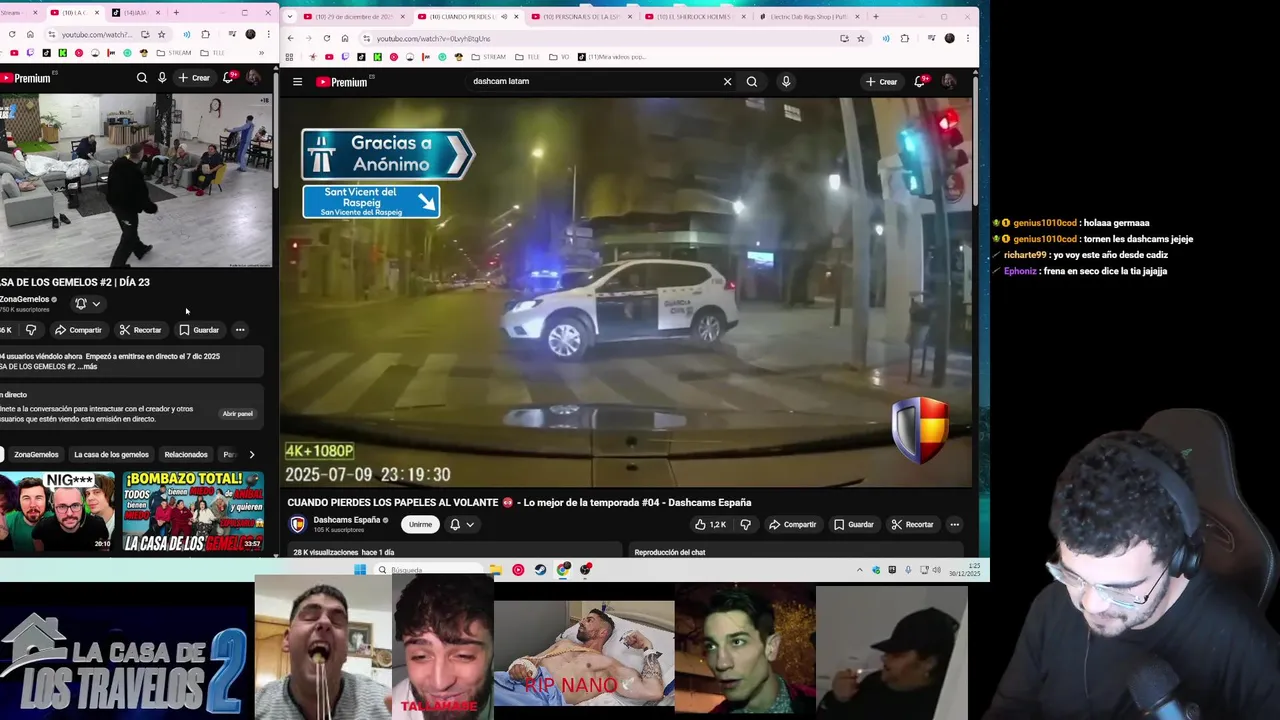Go to home page in right browser

tap(345, 38)
